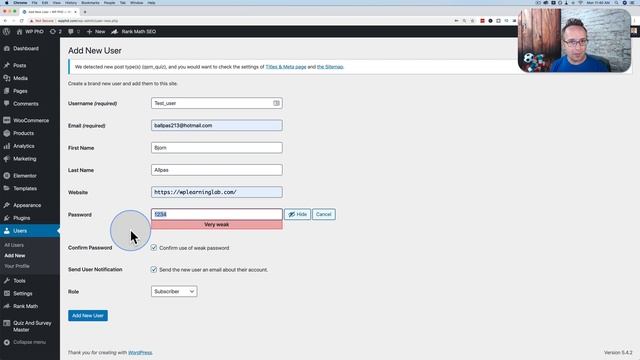The height and width of the screenshot is (360, 640).
Task: Visit the WP PRO site home icon
Action: pyautogui.click(x=19, y=31)
